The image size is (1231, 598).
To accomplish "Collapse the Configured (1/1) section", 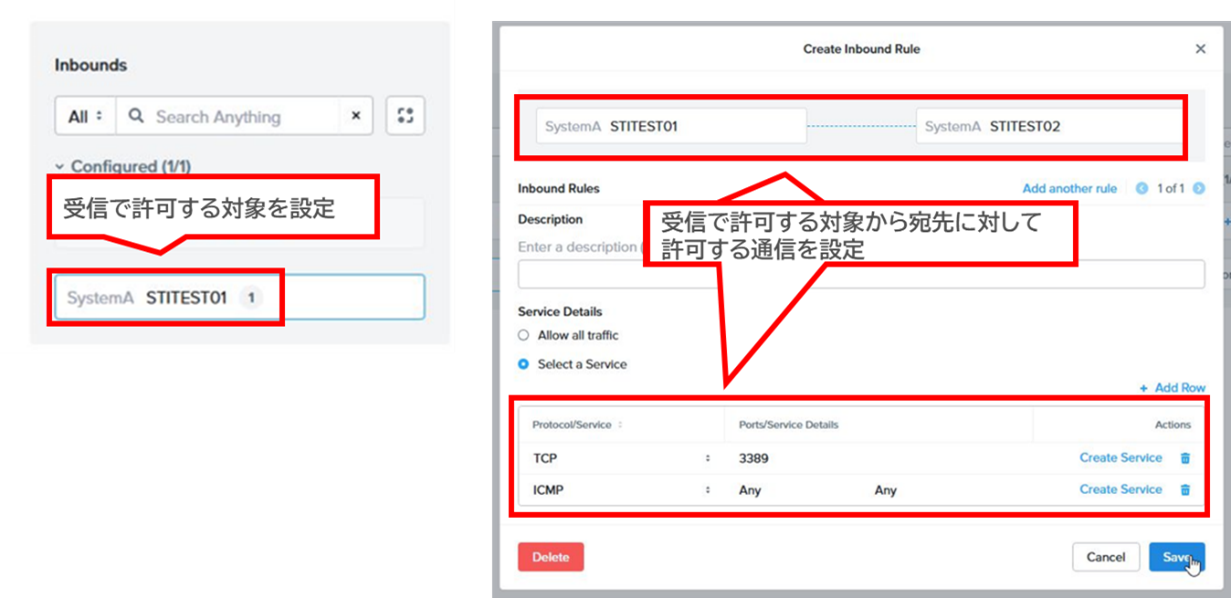I will coord(61,167).
